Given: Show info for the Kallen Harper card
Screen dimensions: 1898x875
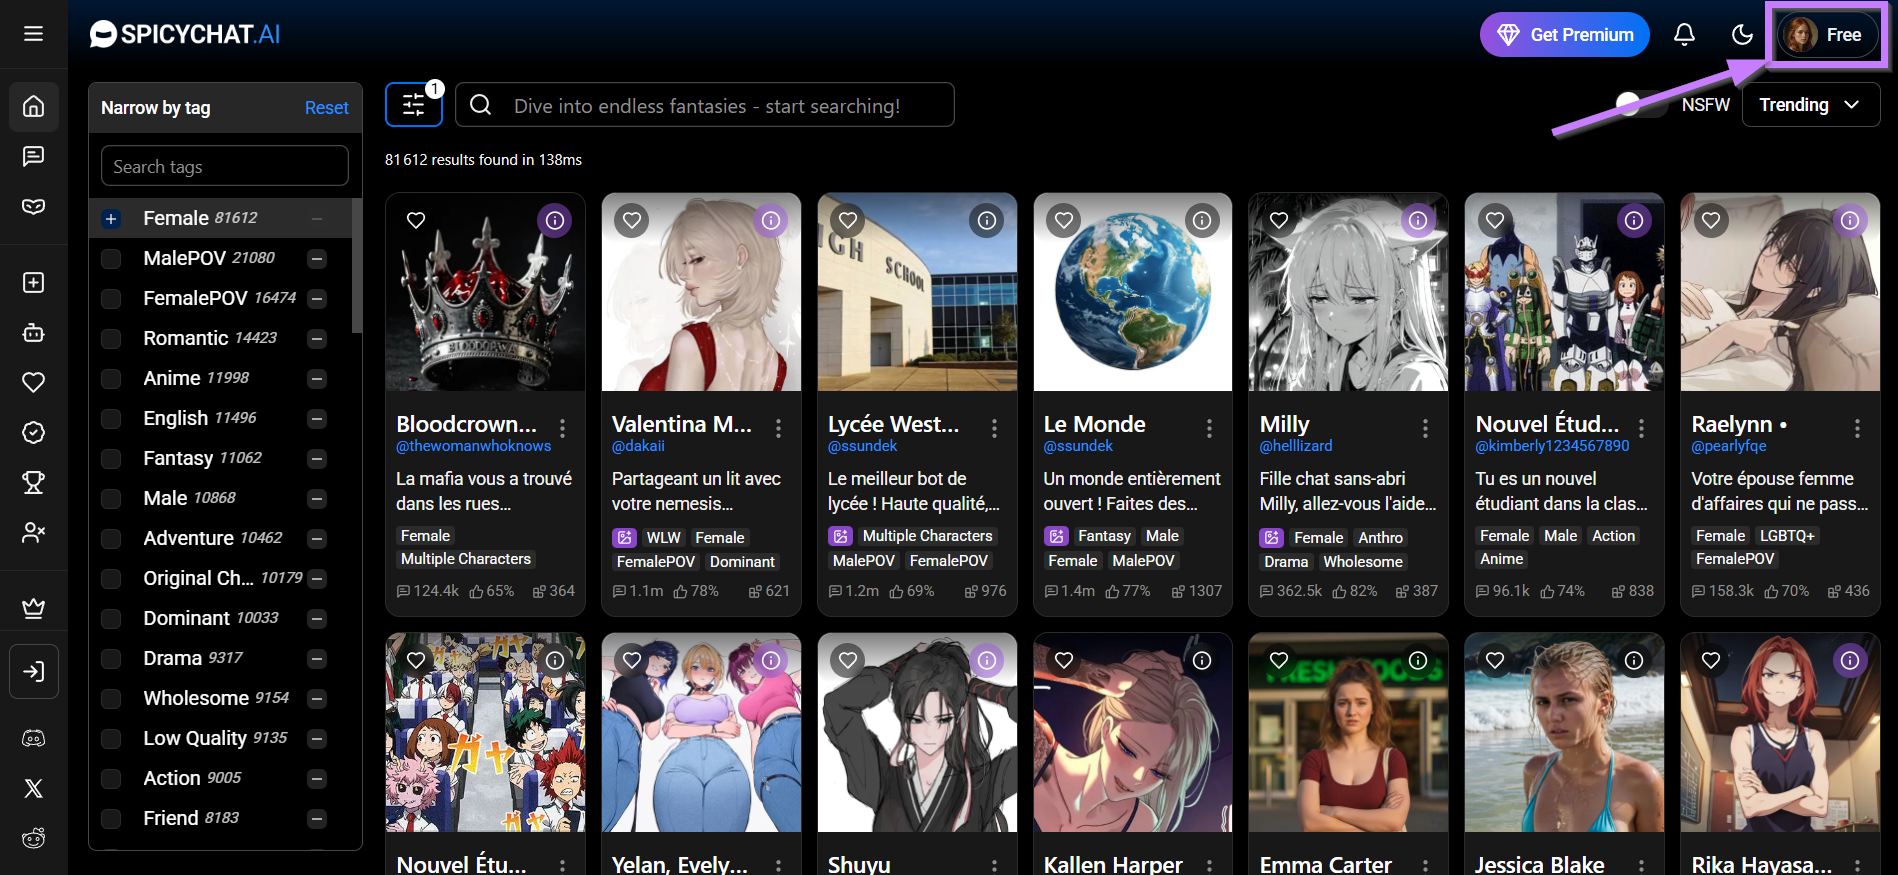Looking at the screenshot, I should pos(1202,660).
